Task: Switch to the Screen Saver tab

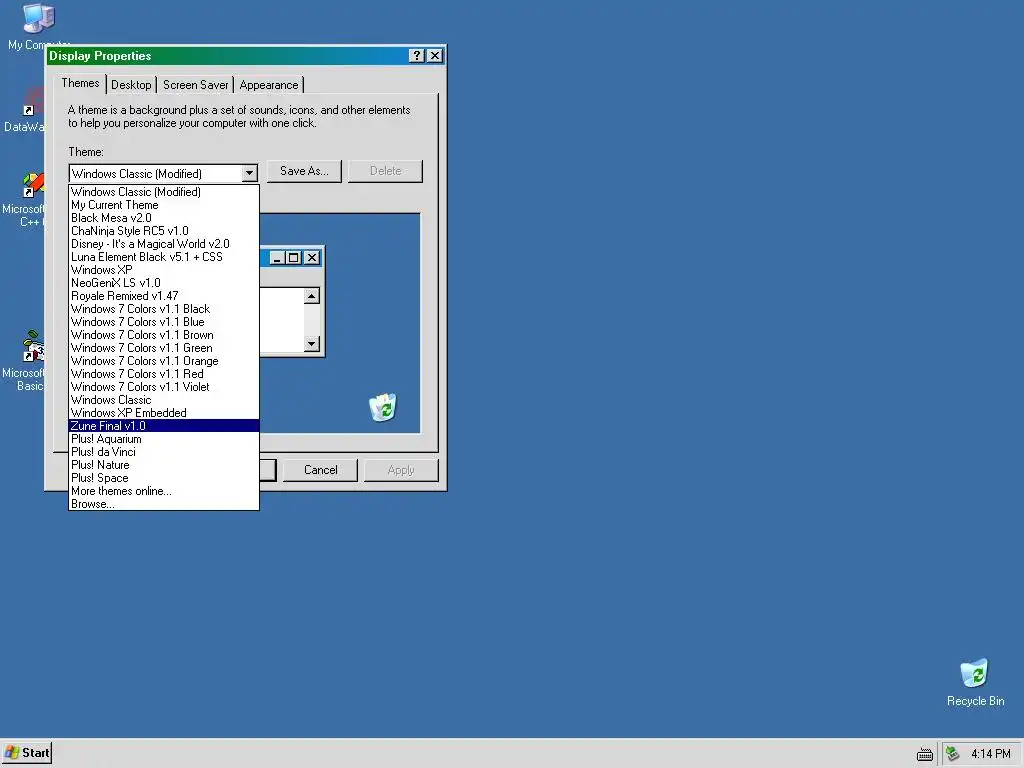Action: click(195, 85)
